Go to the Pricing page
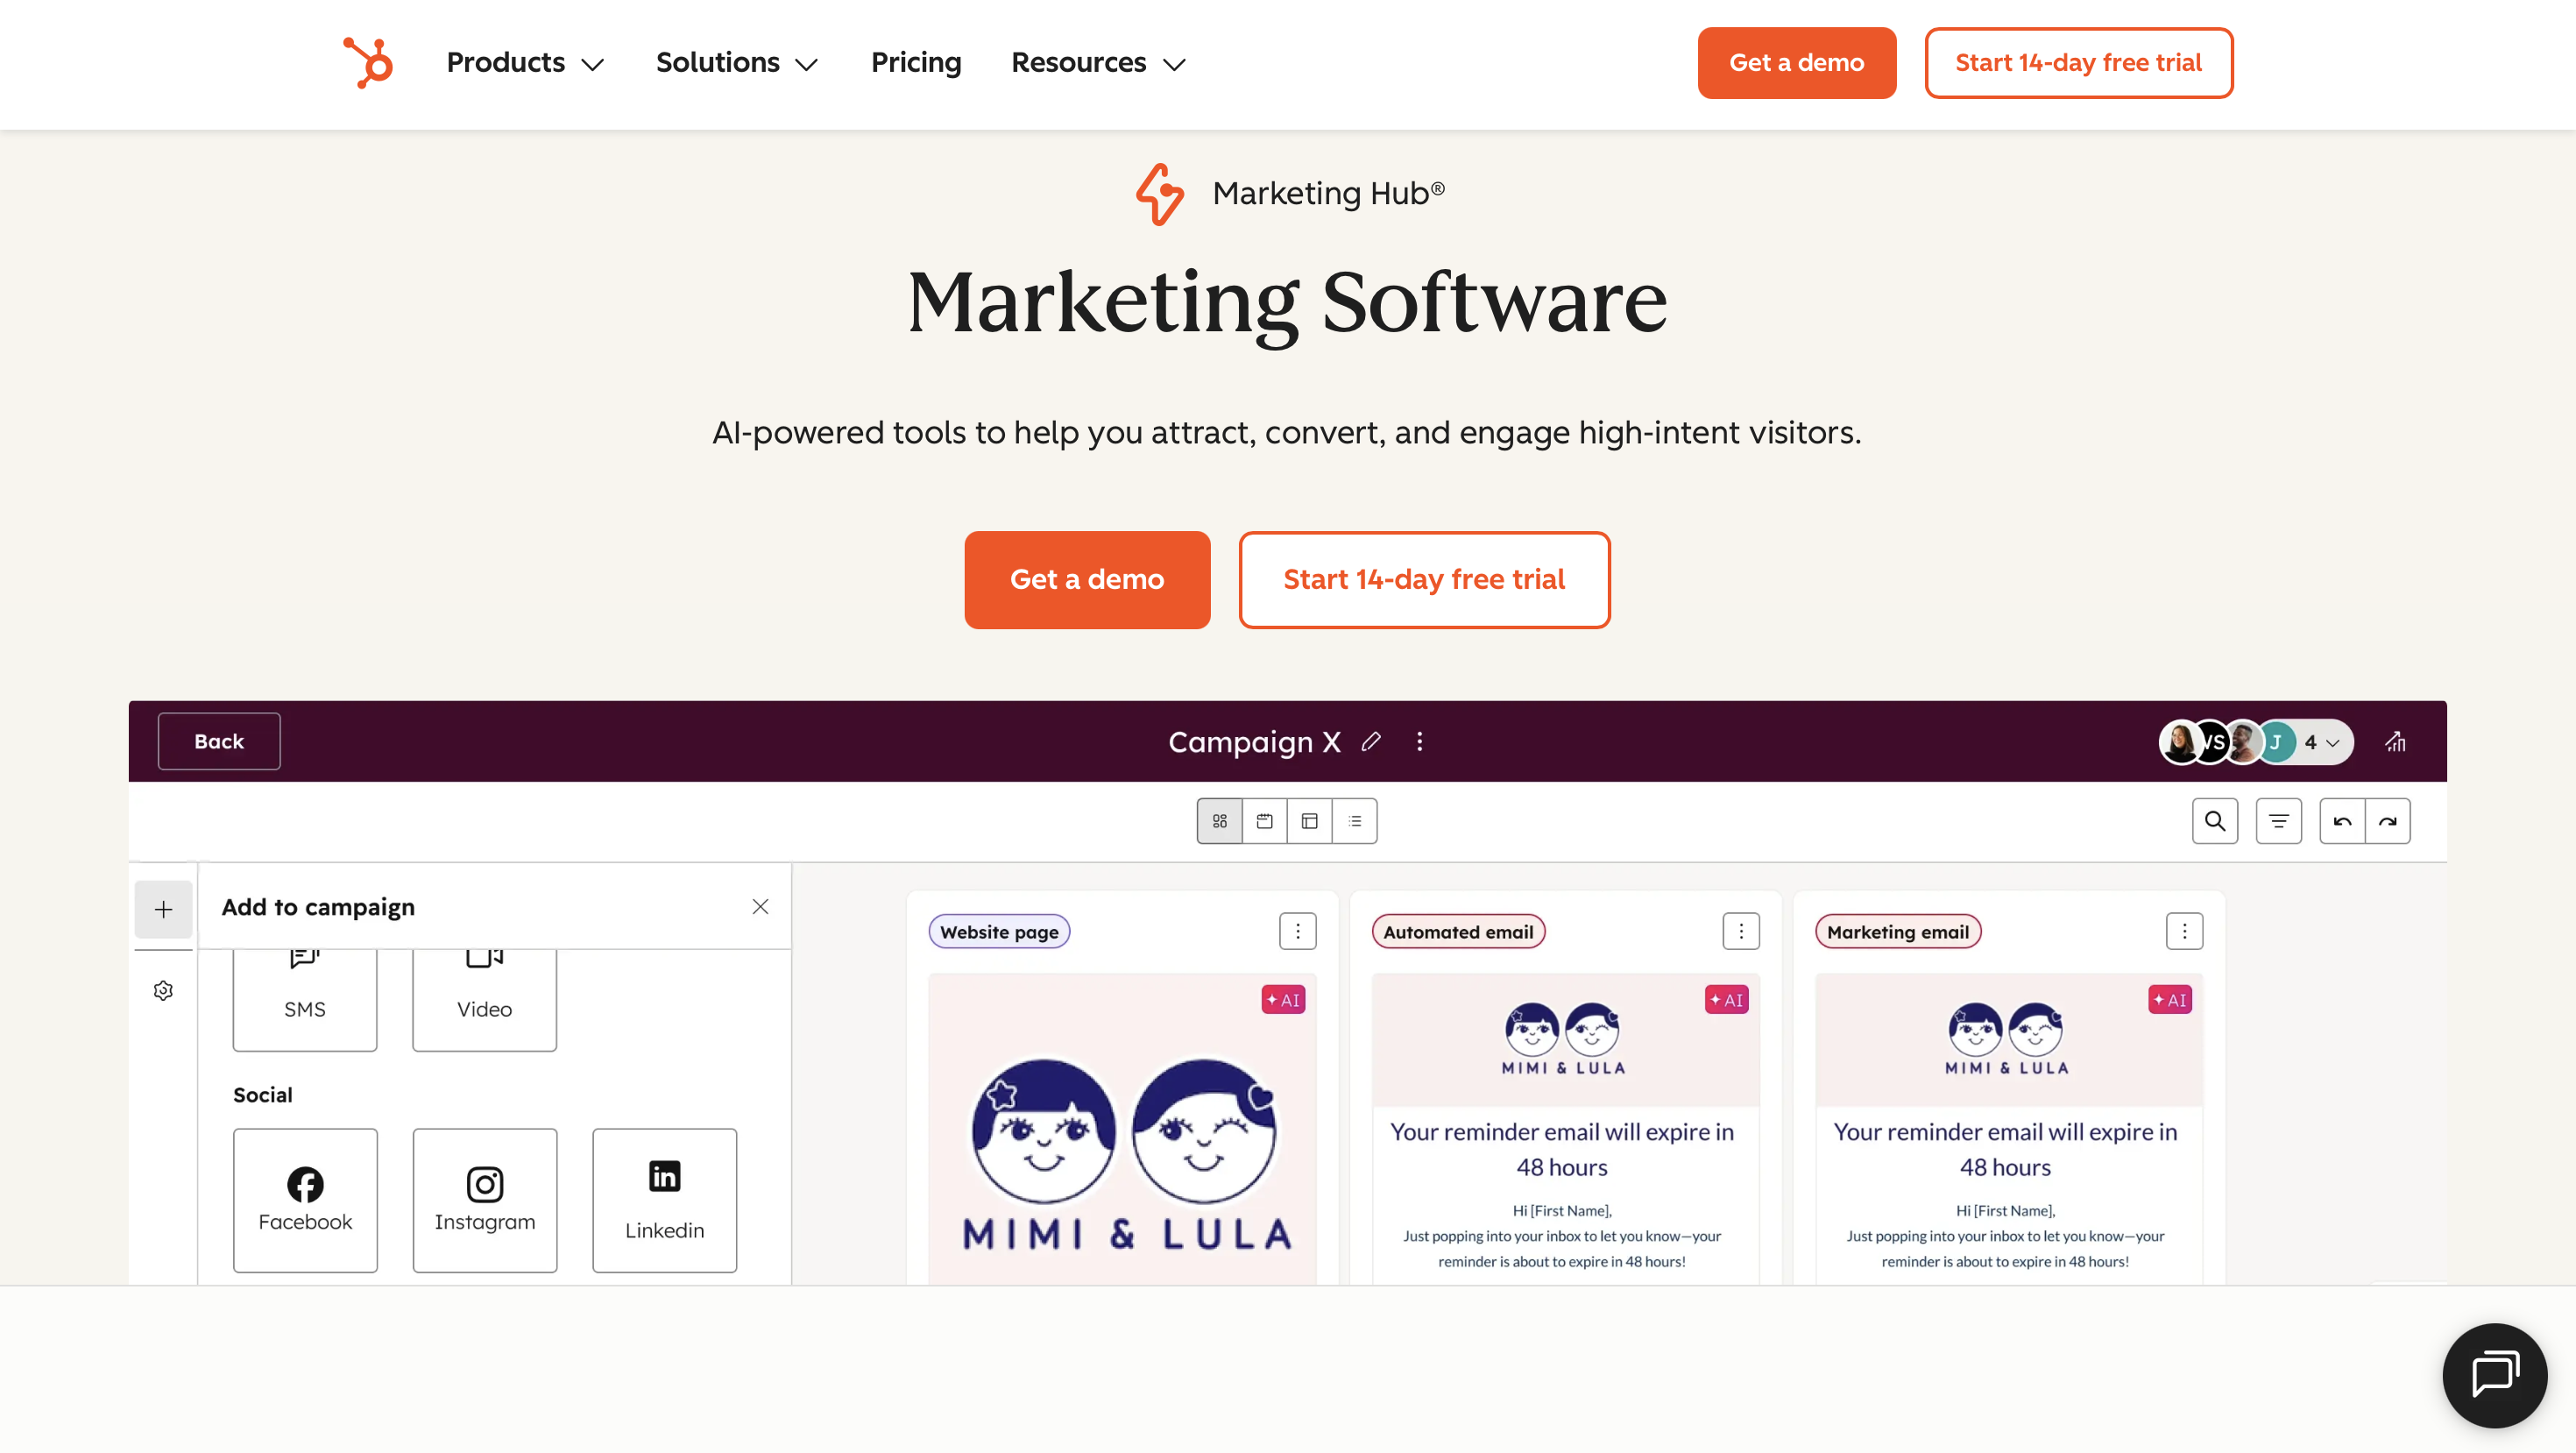The height and width of the screenshot is (1453, 2576). point(916,63)
